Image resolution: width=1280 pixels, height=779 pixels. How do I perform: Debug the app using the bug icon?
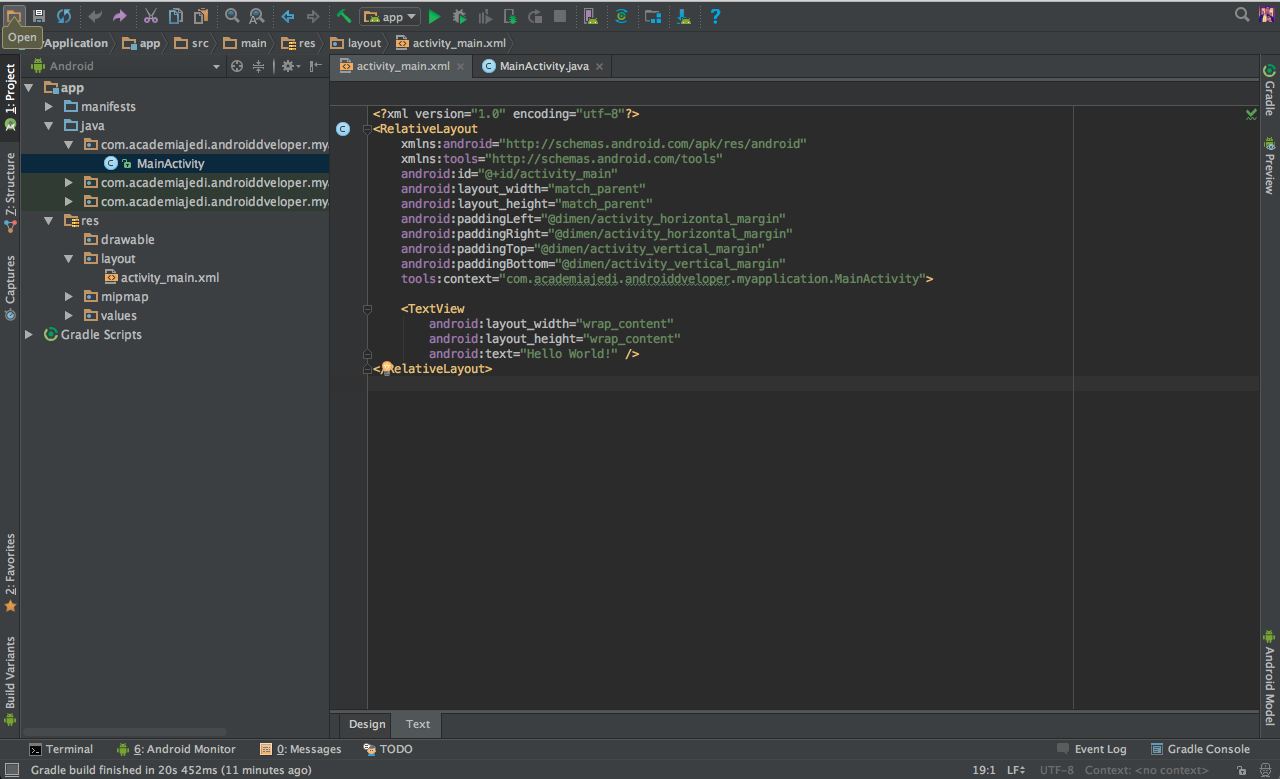click(x=459, y=16)
